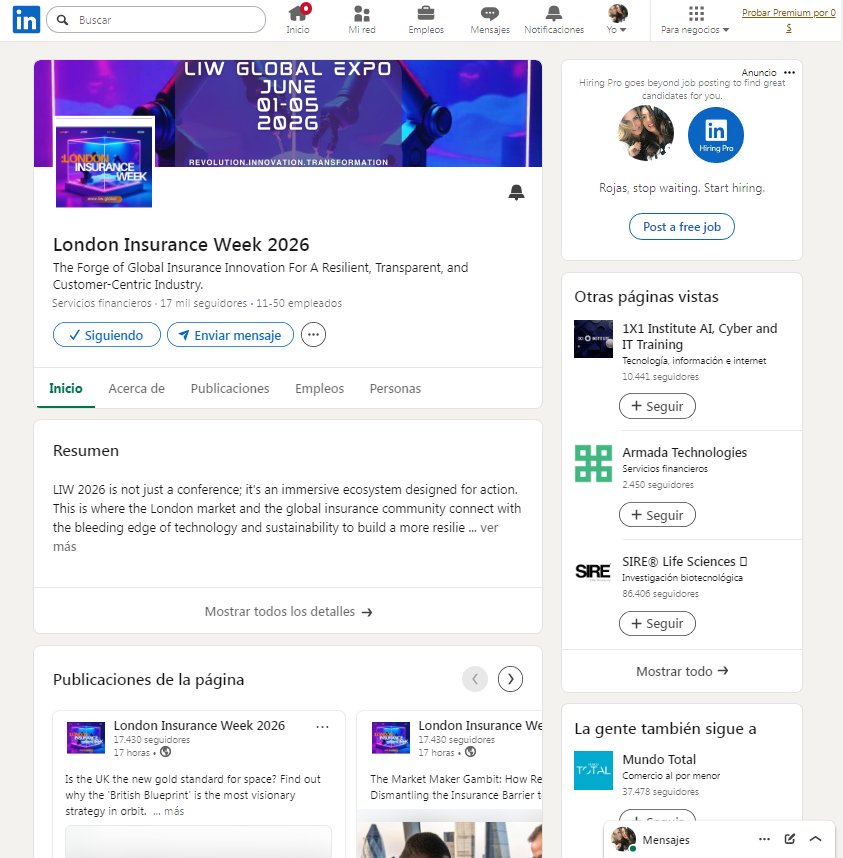
Task: Open 1X1 Institute AI, Cyber page link
Action: coord(699,336)
